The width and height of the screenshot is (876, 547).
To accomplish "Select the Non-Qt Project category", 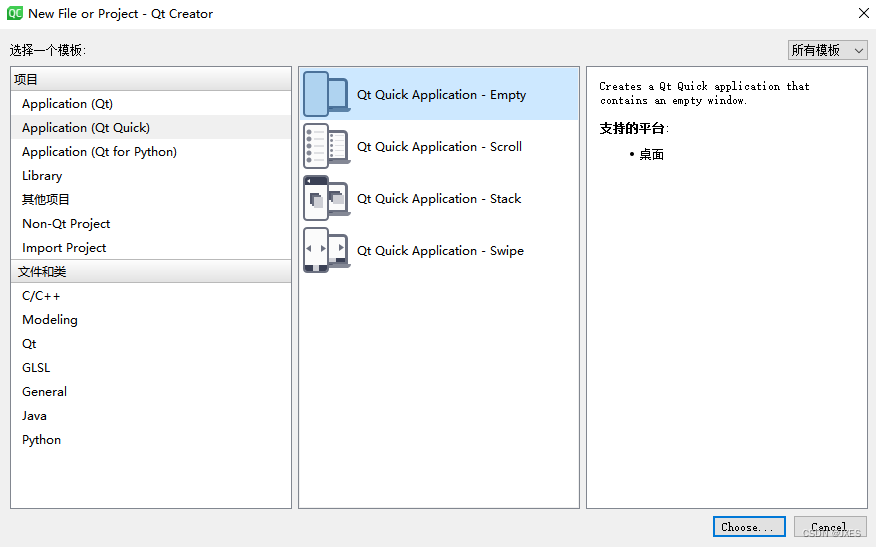I will [x=151, y=223].
